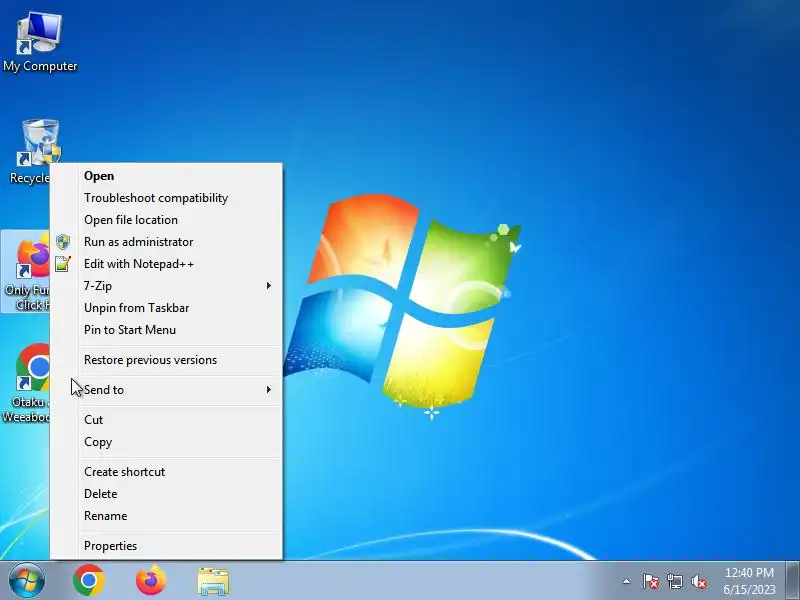Choose Pin to Start Menu

point(166,330)
